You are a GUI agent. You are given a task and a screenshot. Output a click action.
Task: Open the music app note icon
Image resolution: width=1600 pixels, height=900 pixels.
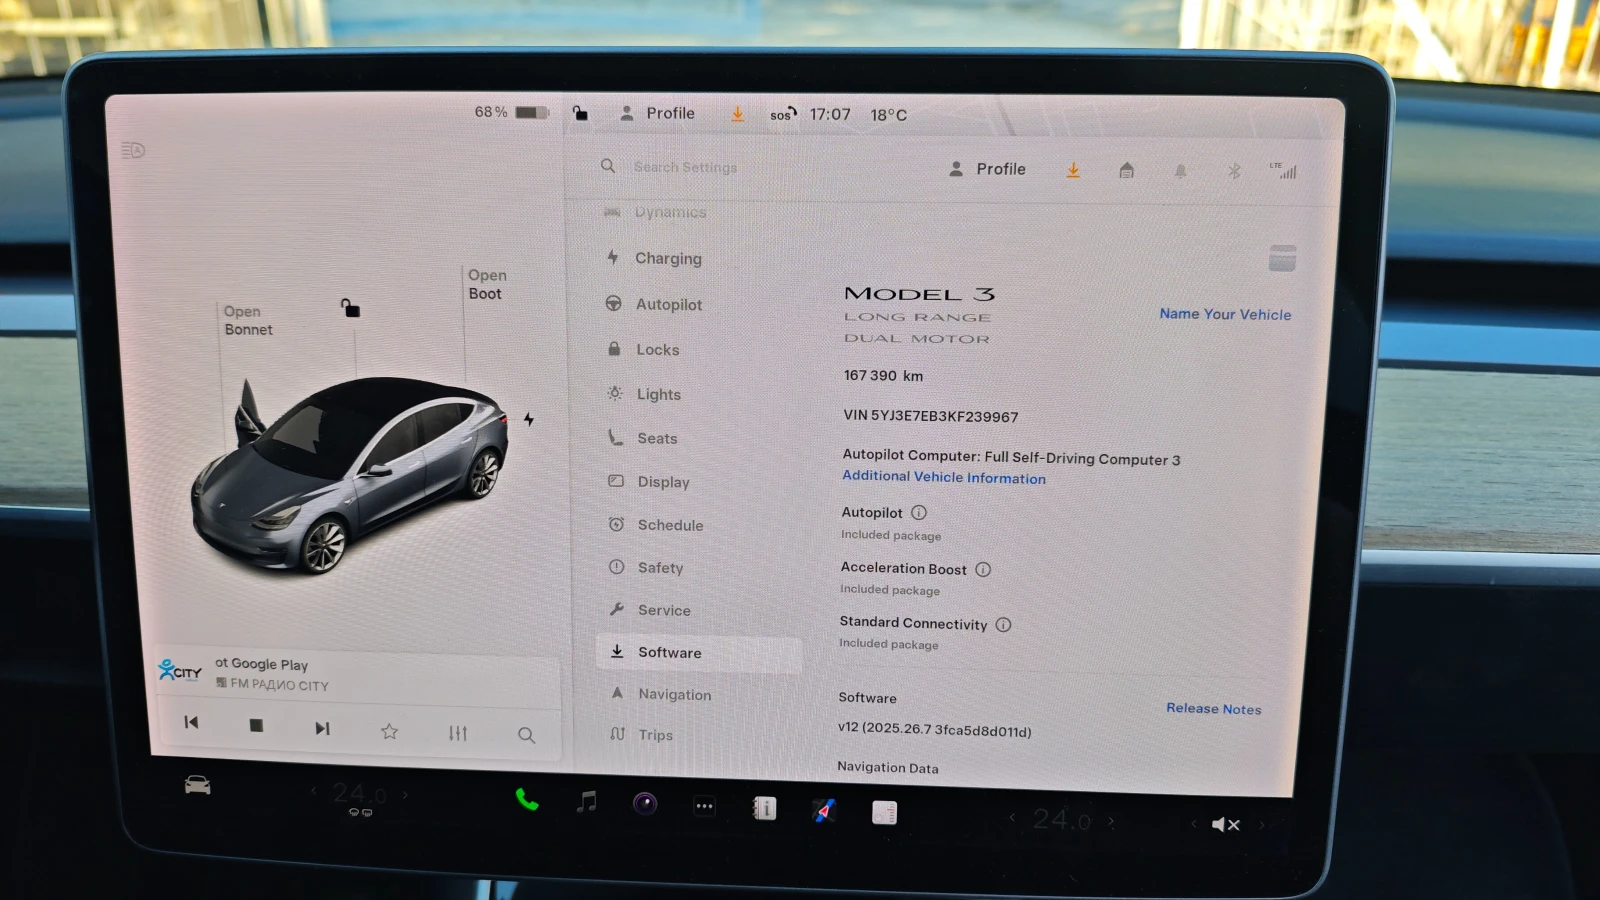pyautogui.click(x=587, y=802)
